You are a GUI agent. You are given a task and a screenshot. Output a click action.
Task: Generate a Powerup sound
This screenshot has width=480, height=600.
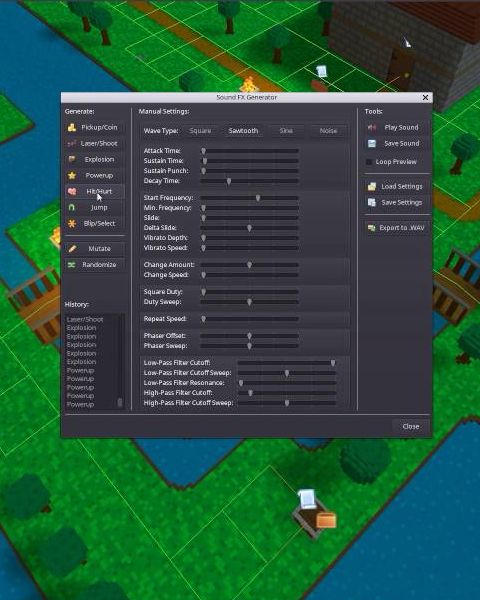point(95,176)
